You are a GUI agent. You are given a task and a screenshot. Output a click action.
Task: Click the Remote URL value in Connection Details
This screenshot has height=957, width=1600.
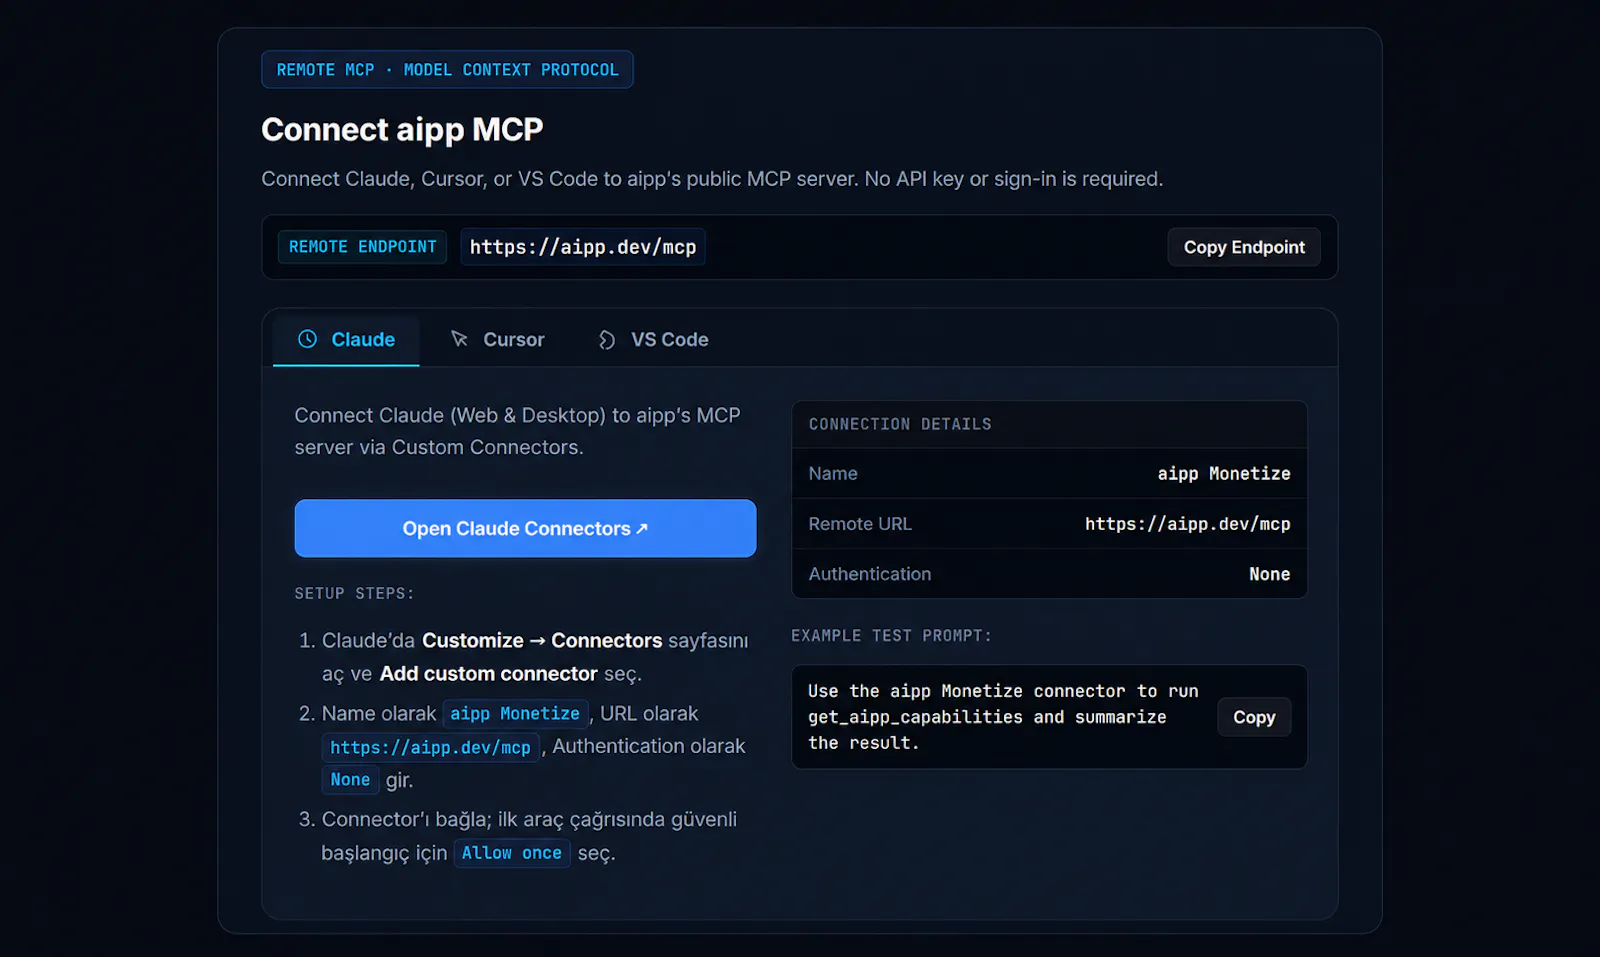pos(1187,524)
